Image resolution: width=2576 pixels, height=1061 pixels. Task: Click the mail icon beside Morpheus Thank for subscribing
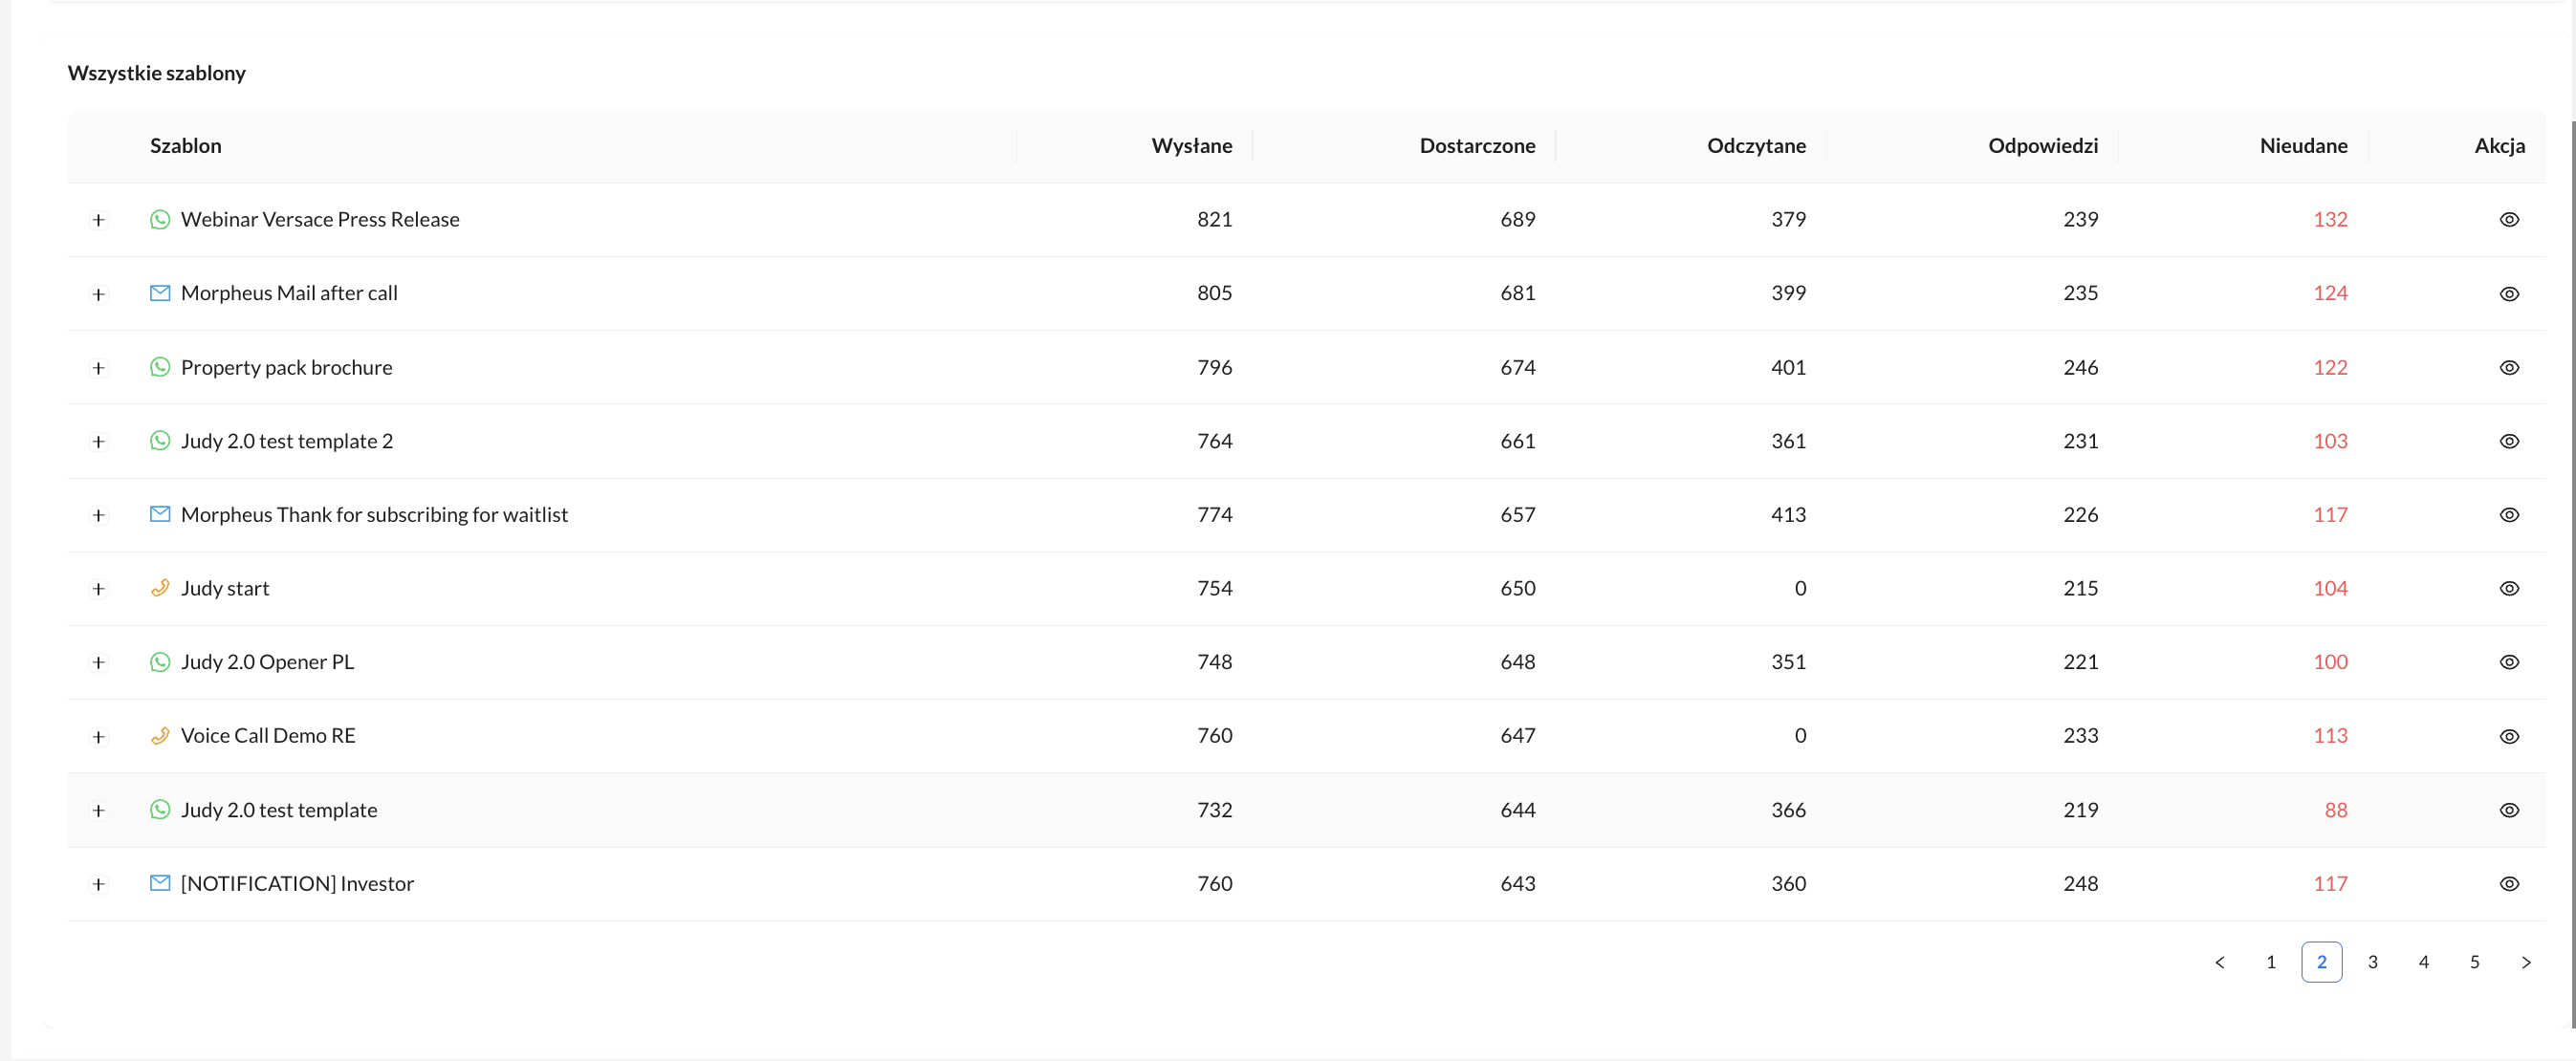pyautogui.click(x=160, y=514)
